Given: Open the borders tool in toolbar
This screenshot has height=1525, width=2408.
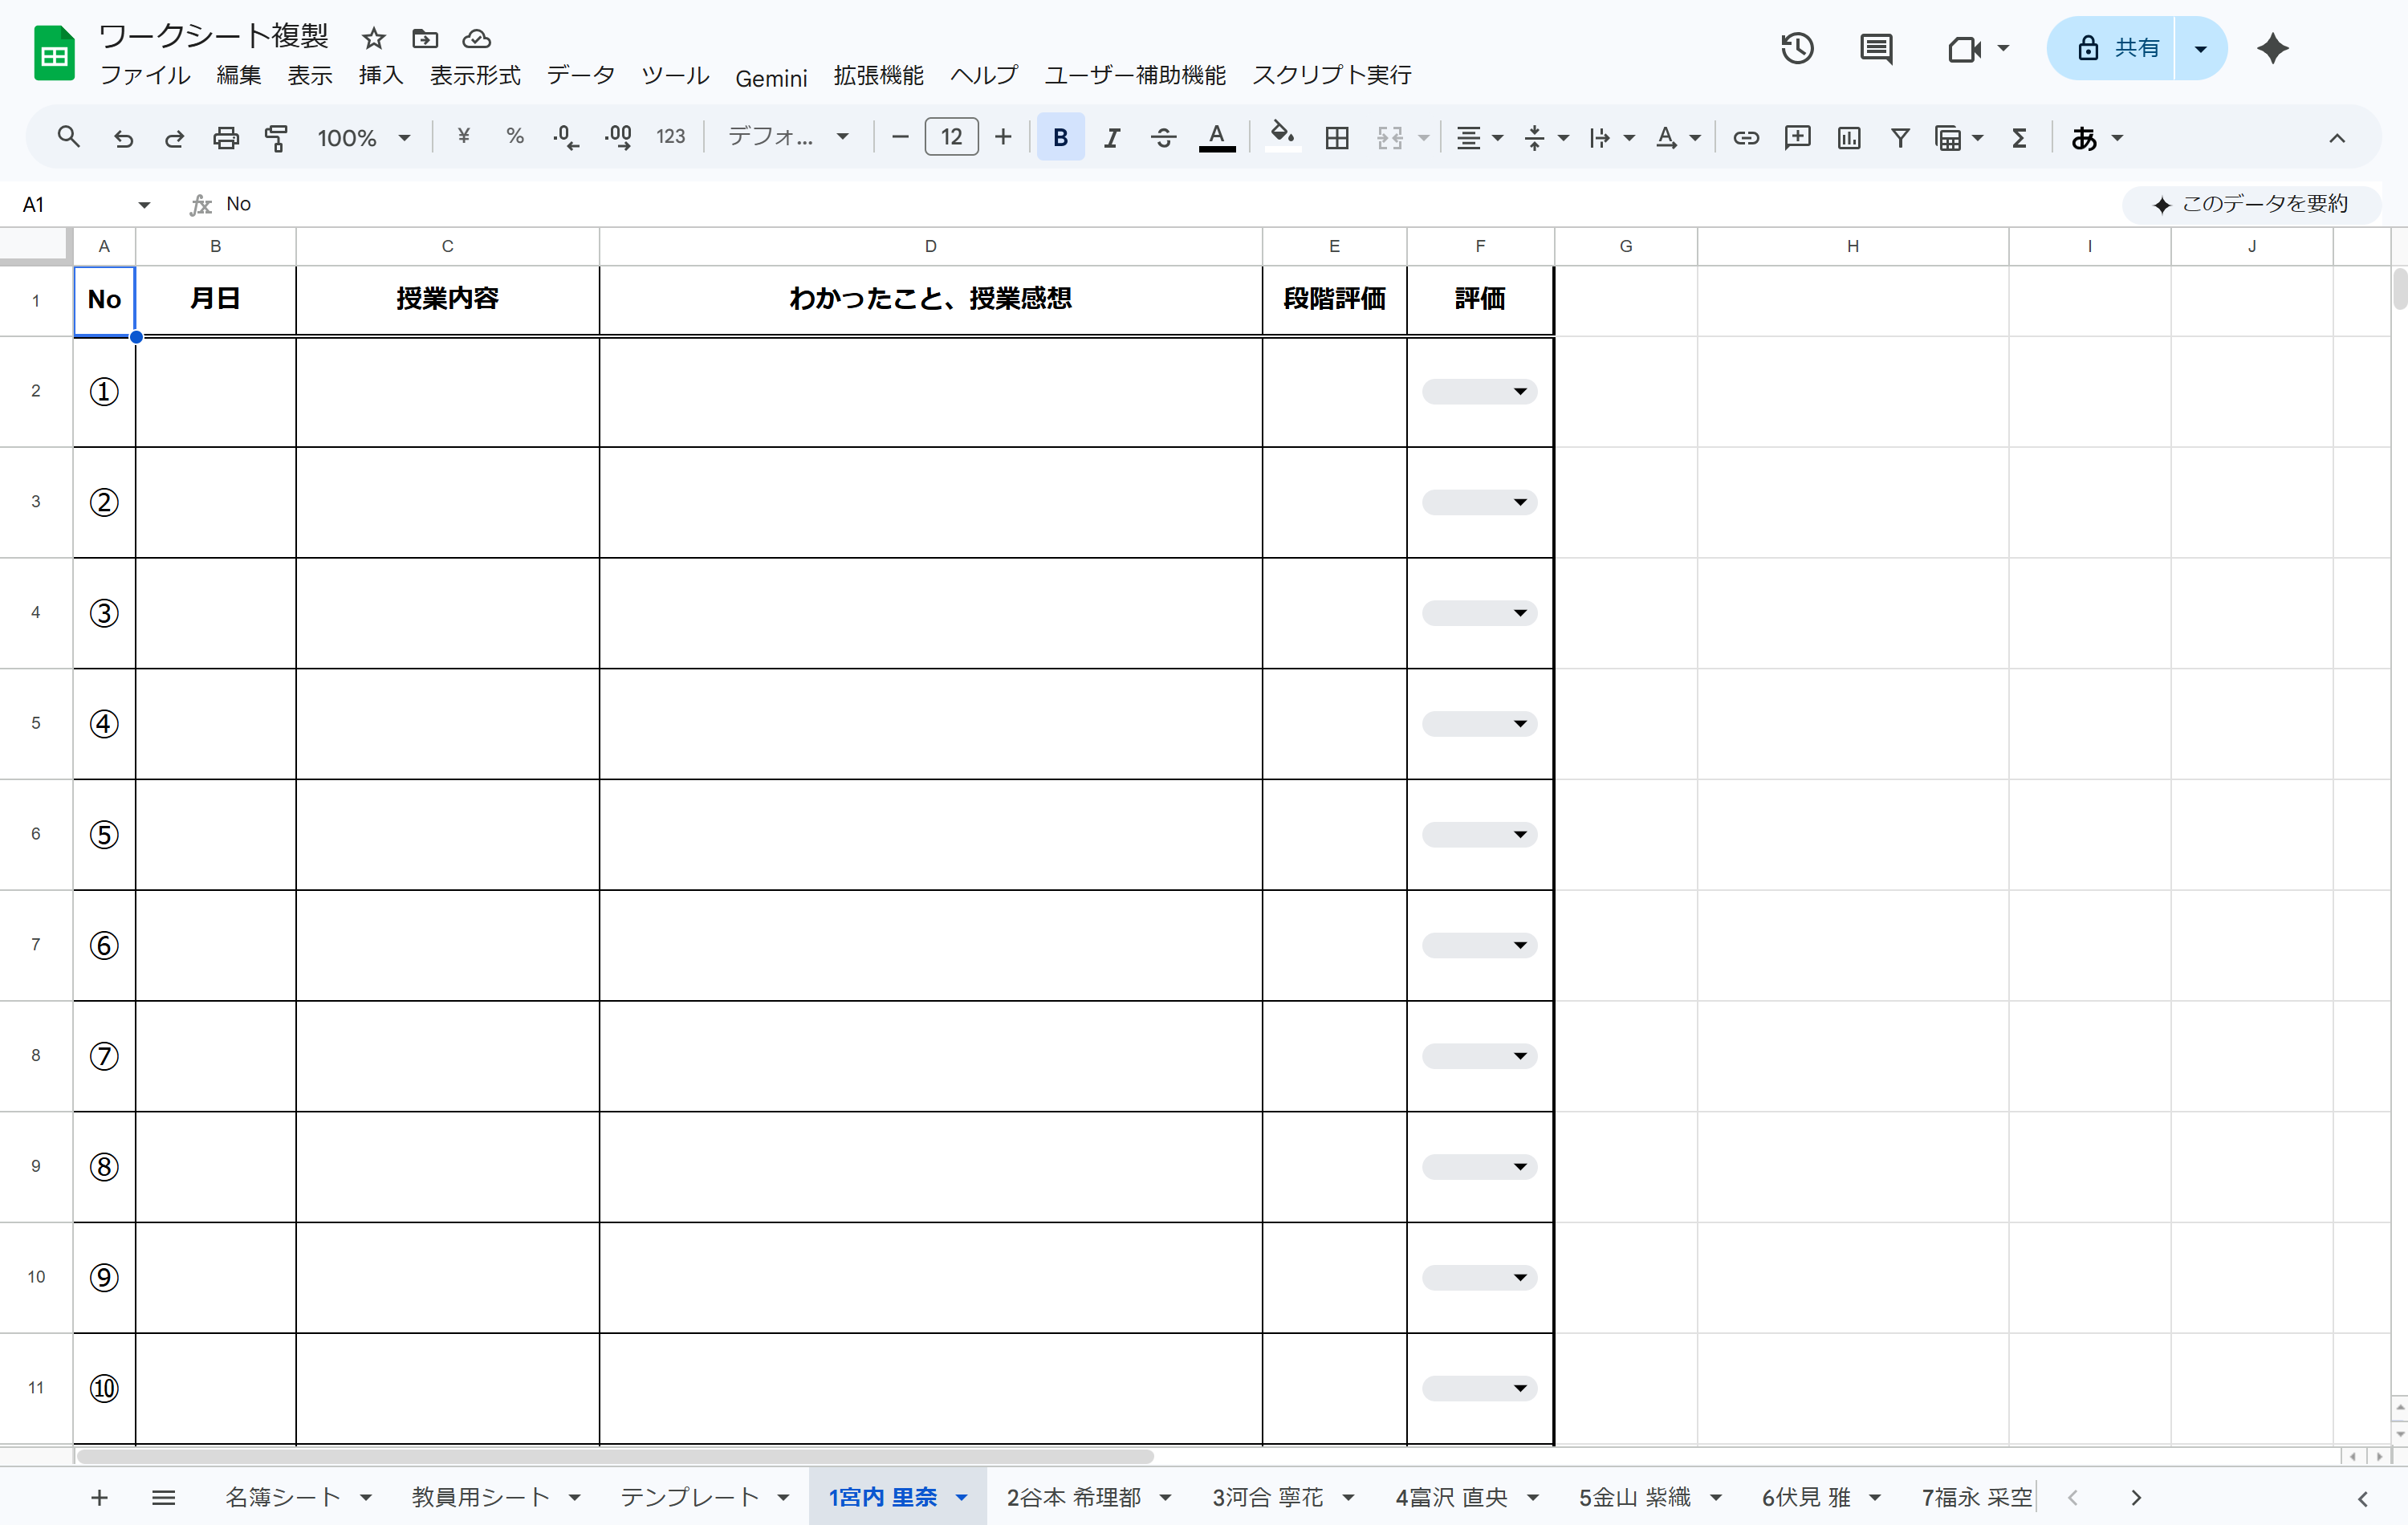Looking at the screenshot, I should coord(1336,137).
